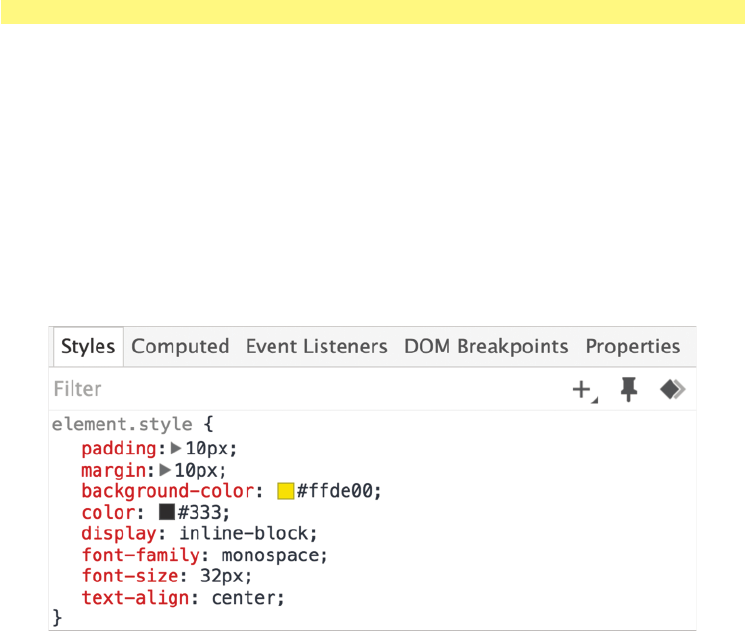The width and height of the screenshot is (745, 631).
Task: Edit the font-family value monospace
Action: (x=274, y=554)
